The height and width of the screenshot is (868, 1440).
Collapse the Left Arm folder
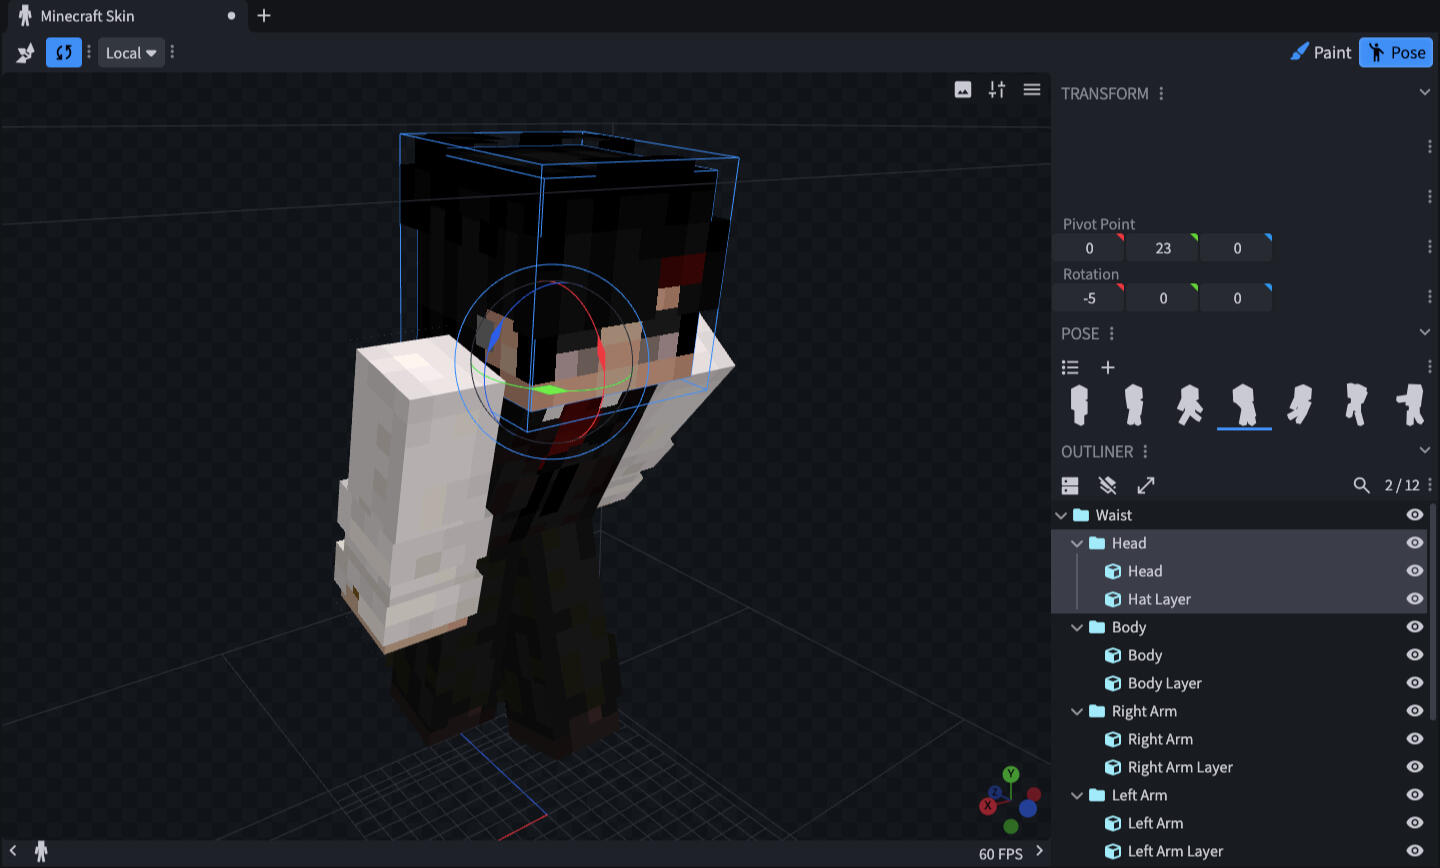[x=1077, y=795]
